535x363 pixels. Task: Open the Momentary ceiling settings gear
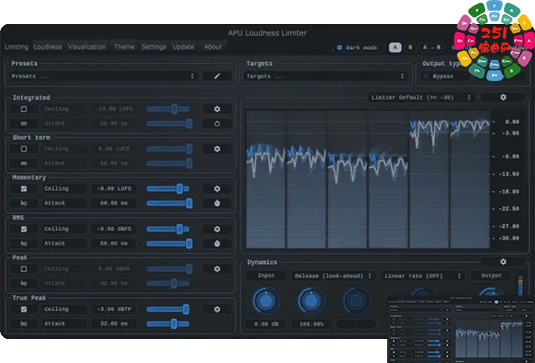[x=217, y=189]
